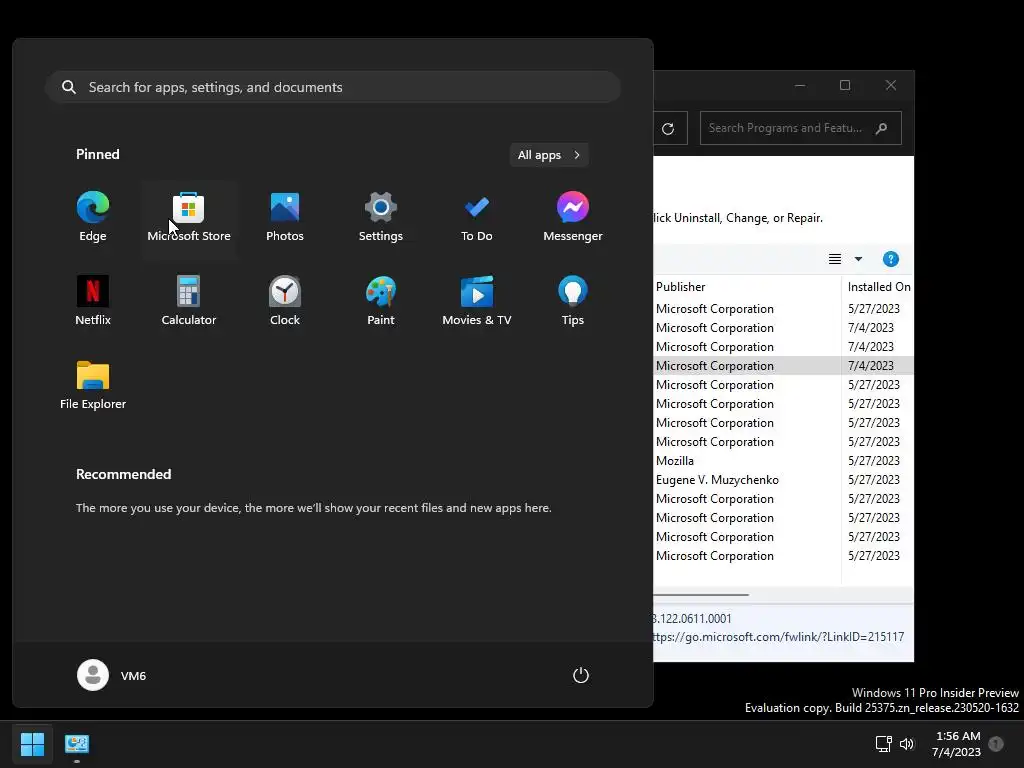Open the Tips app
The width and height of the screenshot is (1024, 768).
pos(573,301)
